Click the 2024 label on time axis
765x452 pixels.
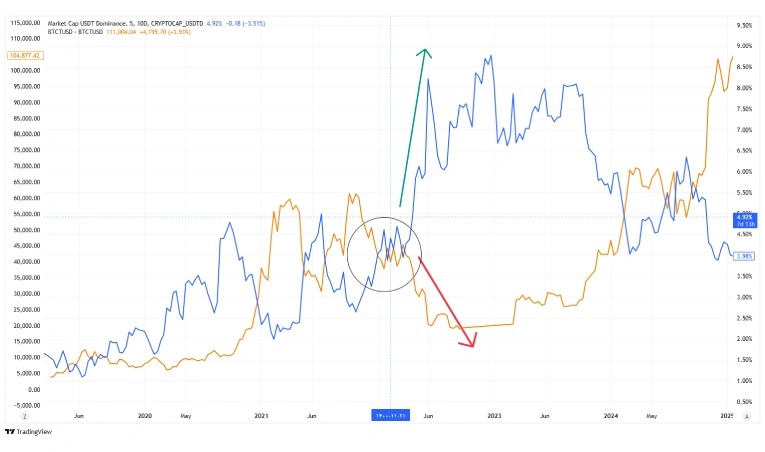click(x=611, y=414)
